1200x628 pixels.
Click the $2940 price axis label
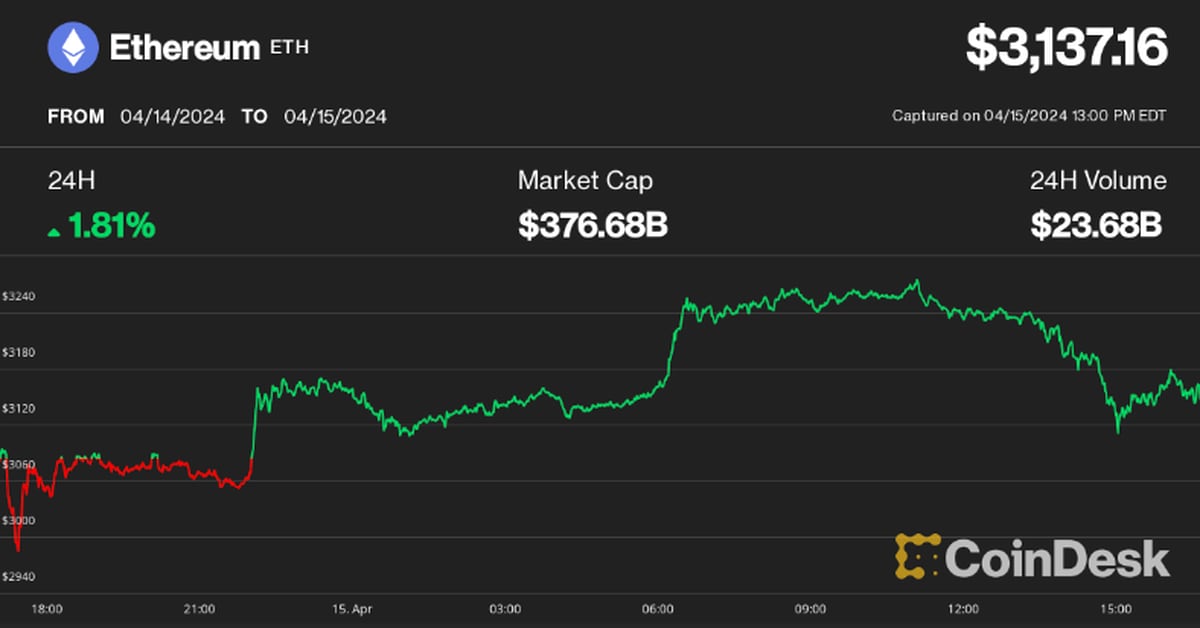click(18, 577)
